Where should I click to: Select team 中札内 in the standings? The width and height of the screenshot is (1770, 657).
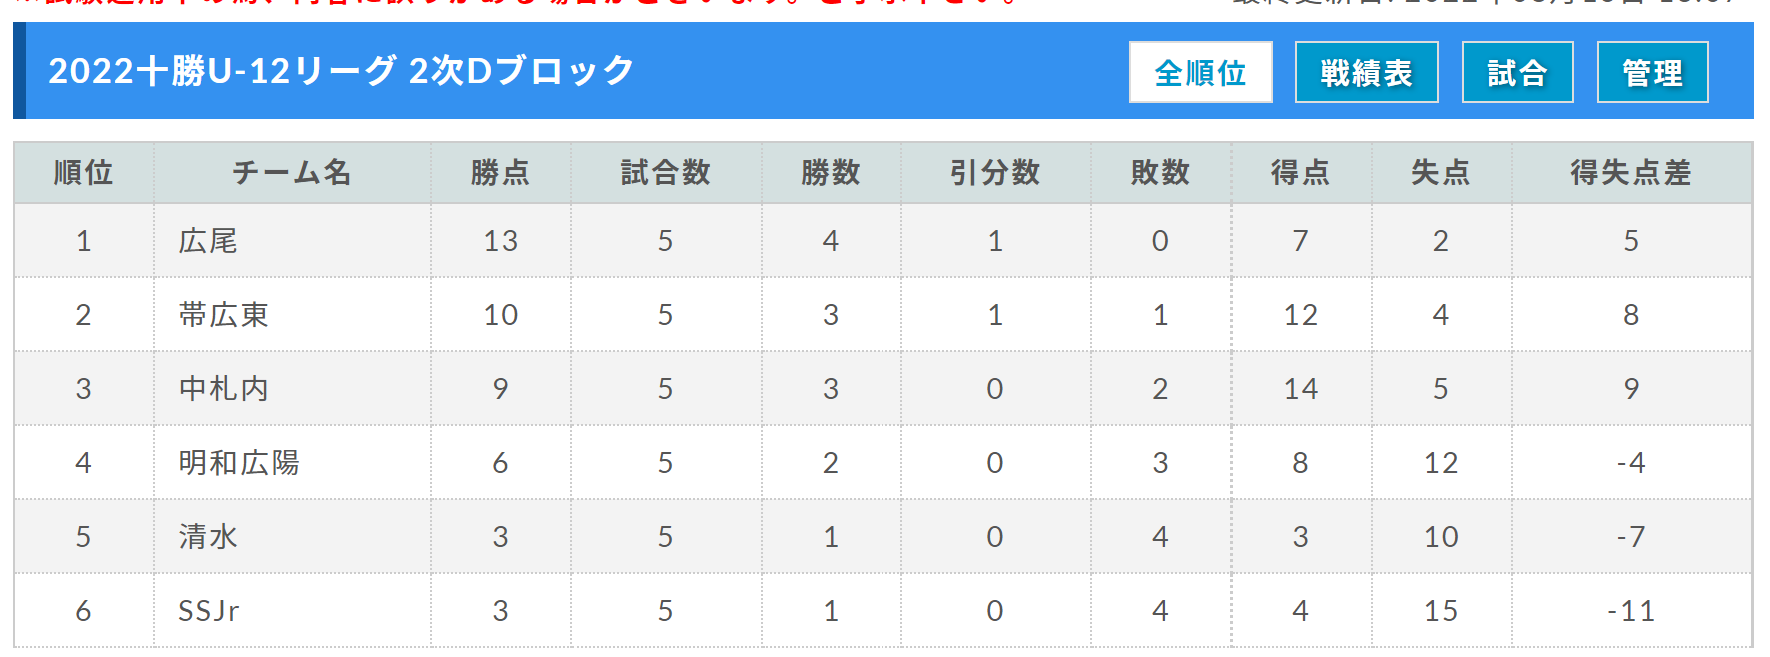[223, 389]
